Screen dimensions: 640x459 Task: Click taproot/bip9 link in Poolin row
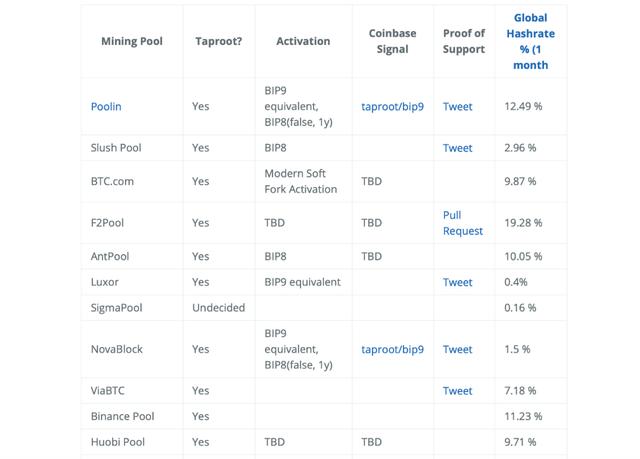[392, 106]
